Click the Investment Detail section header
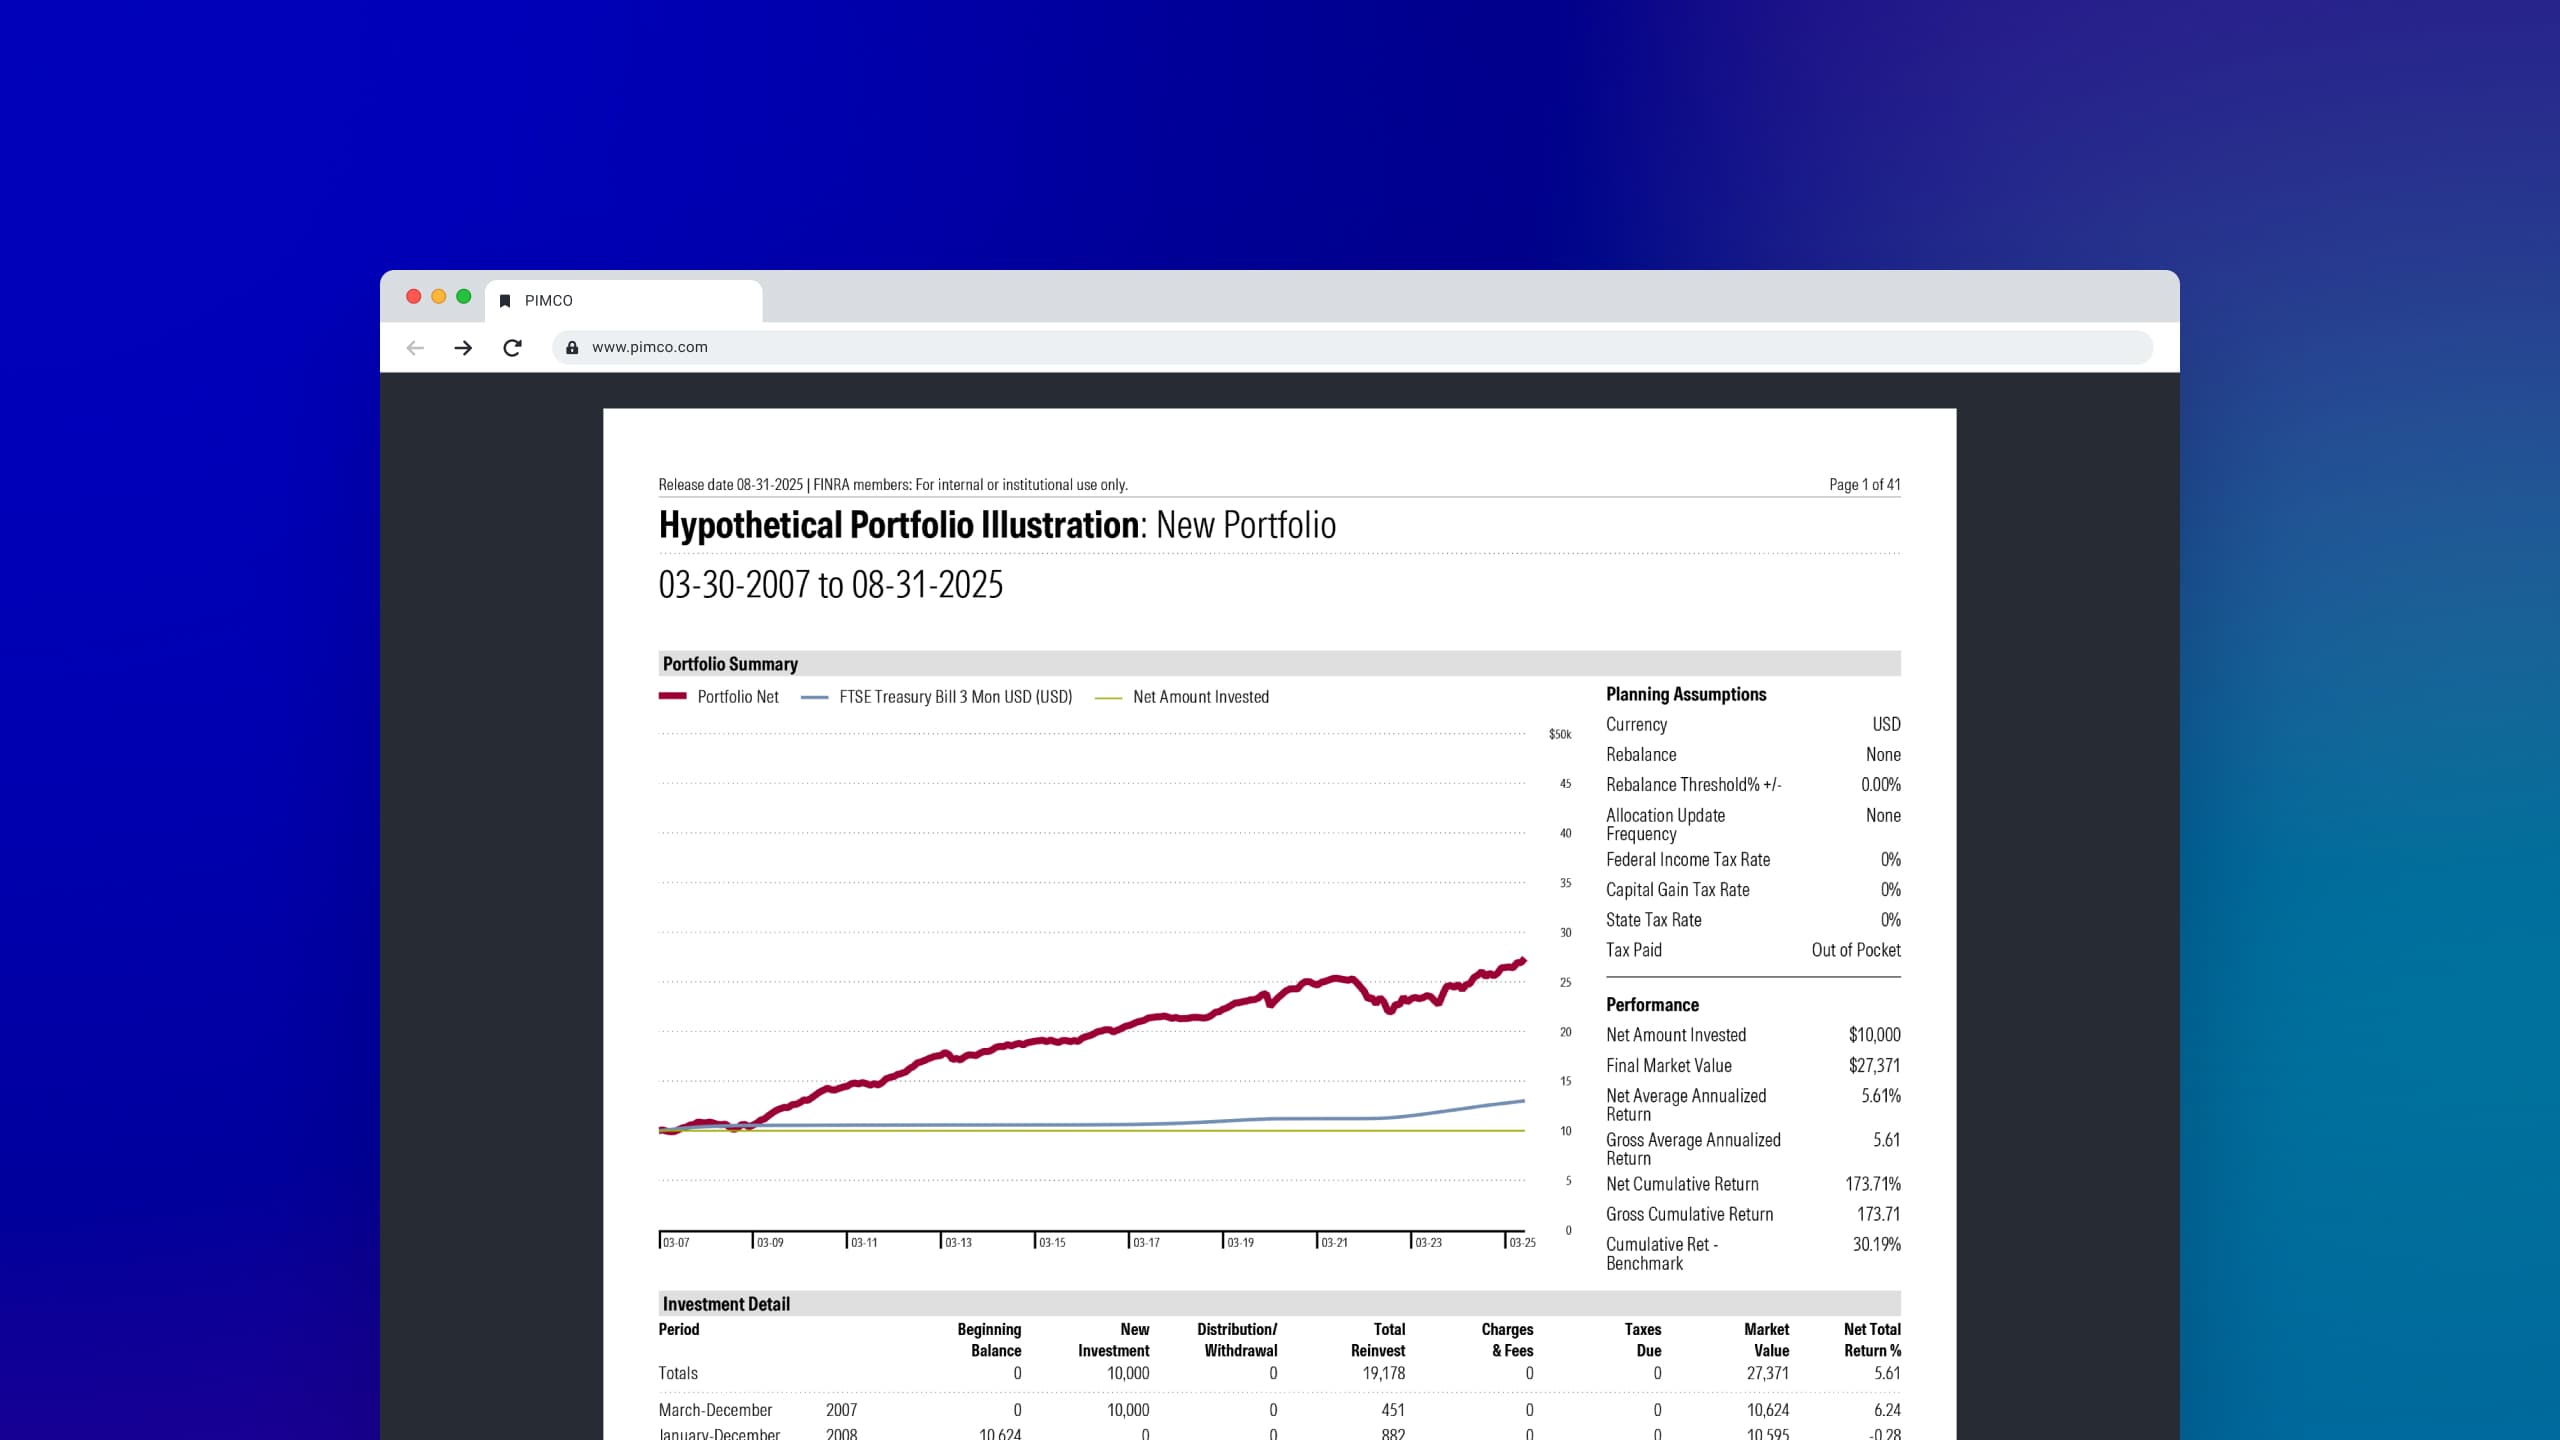 pyautogui.click(x=726, y=1304)
